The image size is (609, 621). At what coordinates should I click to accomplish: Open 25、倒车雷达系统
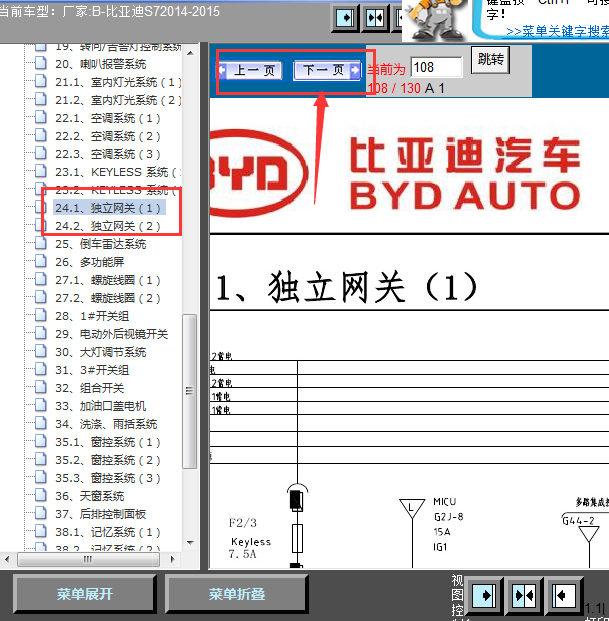click(x=101, y=244)
